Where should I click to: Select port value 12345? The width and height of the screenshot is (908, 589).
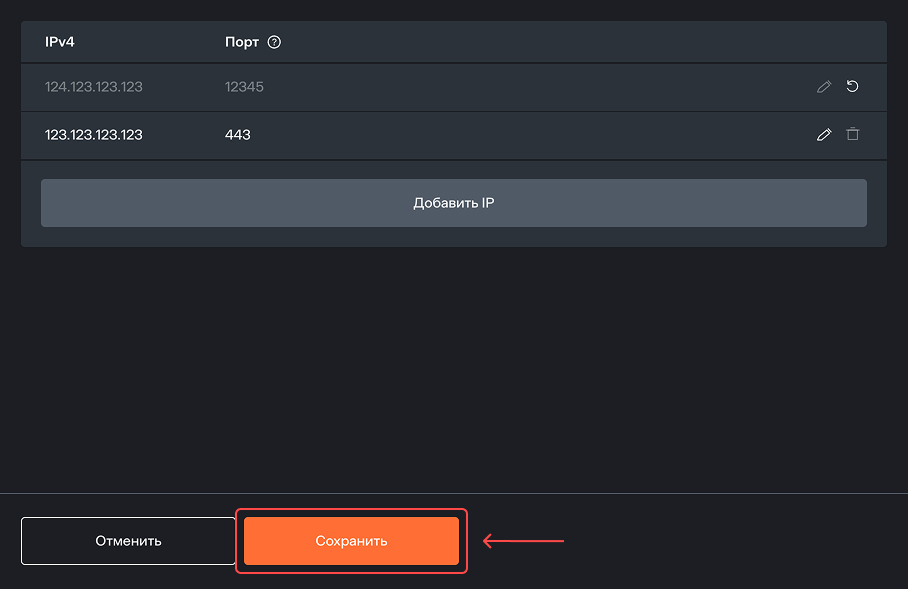tap(244, 87)
